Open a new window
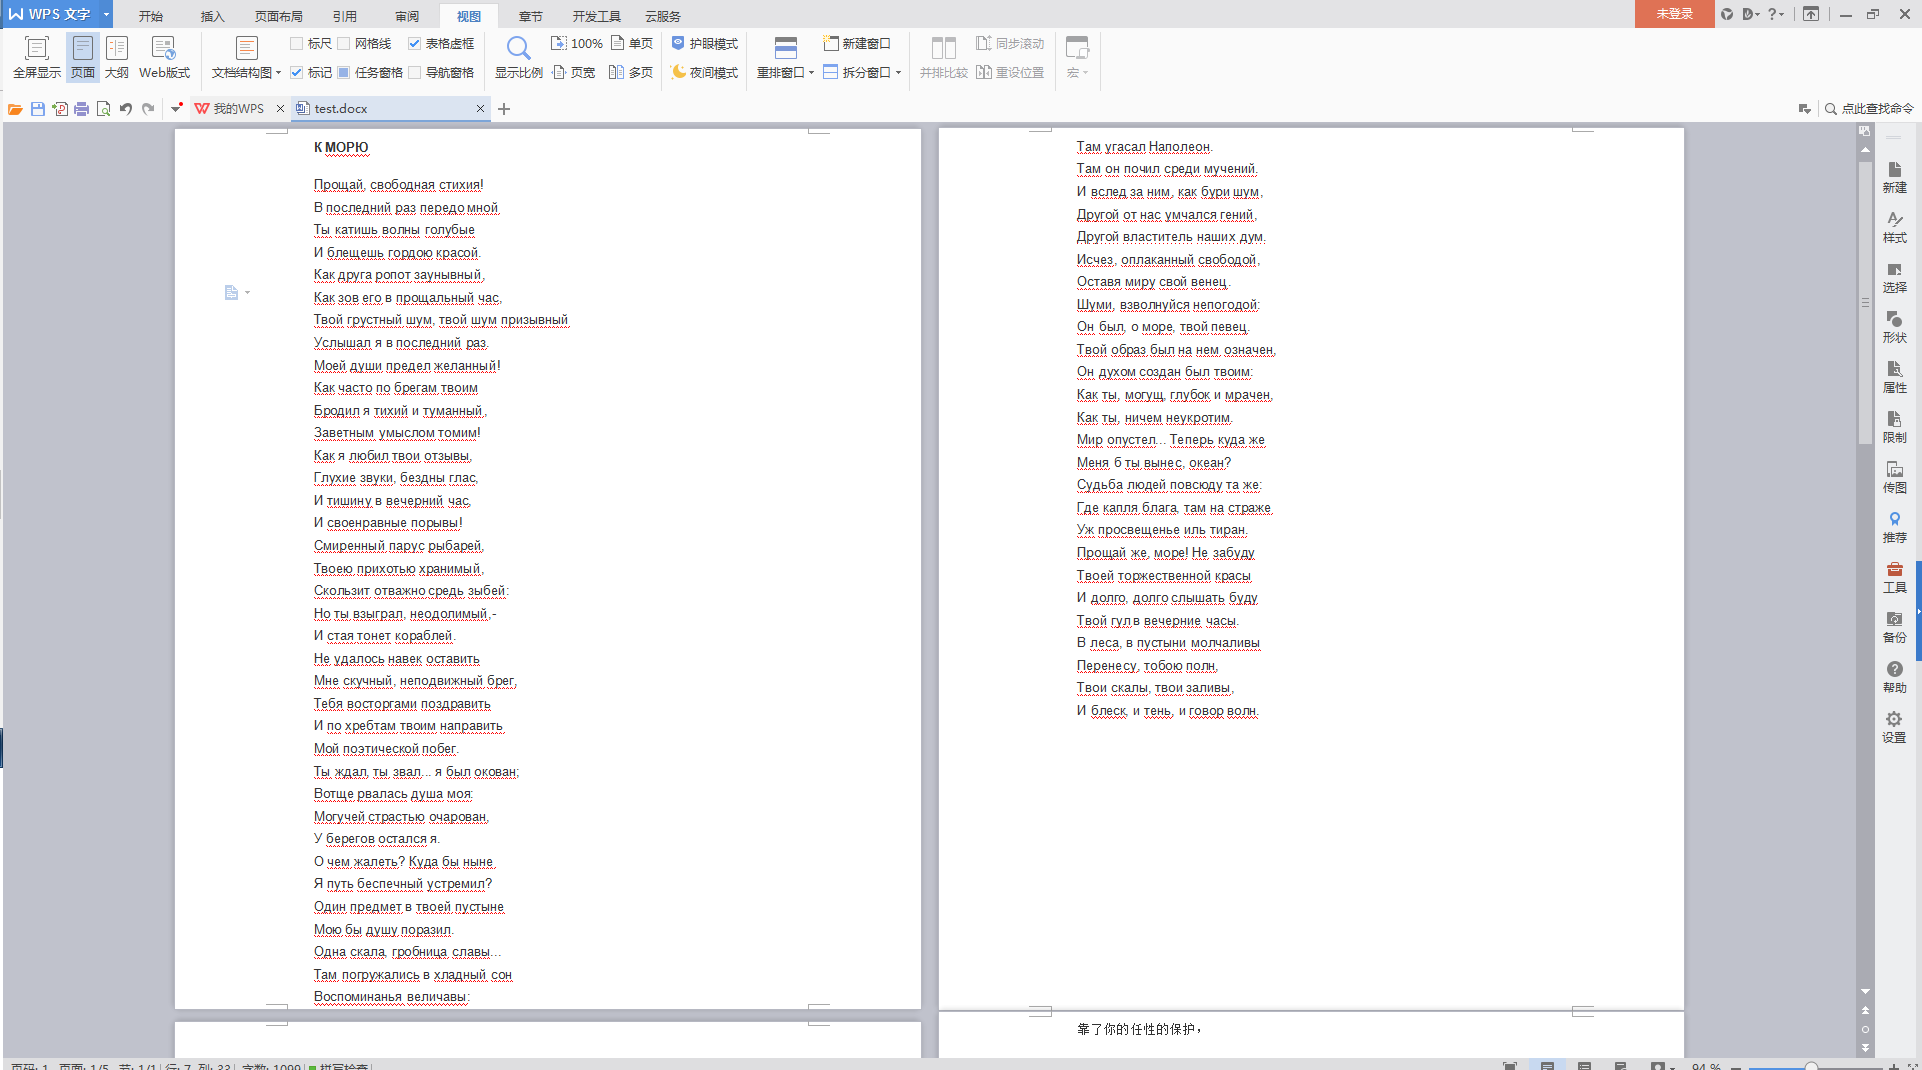The image size is (1922, 1070). (857, 44)
